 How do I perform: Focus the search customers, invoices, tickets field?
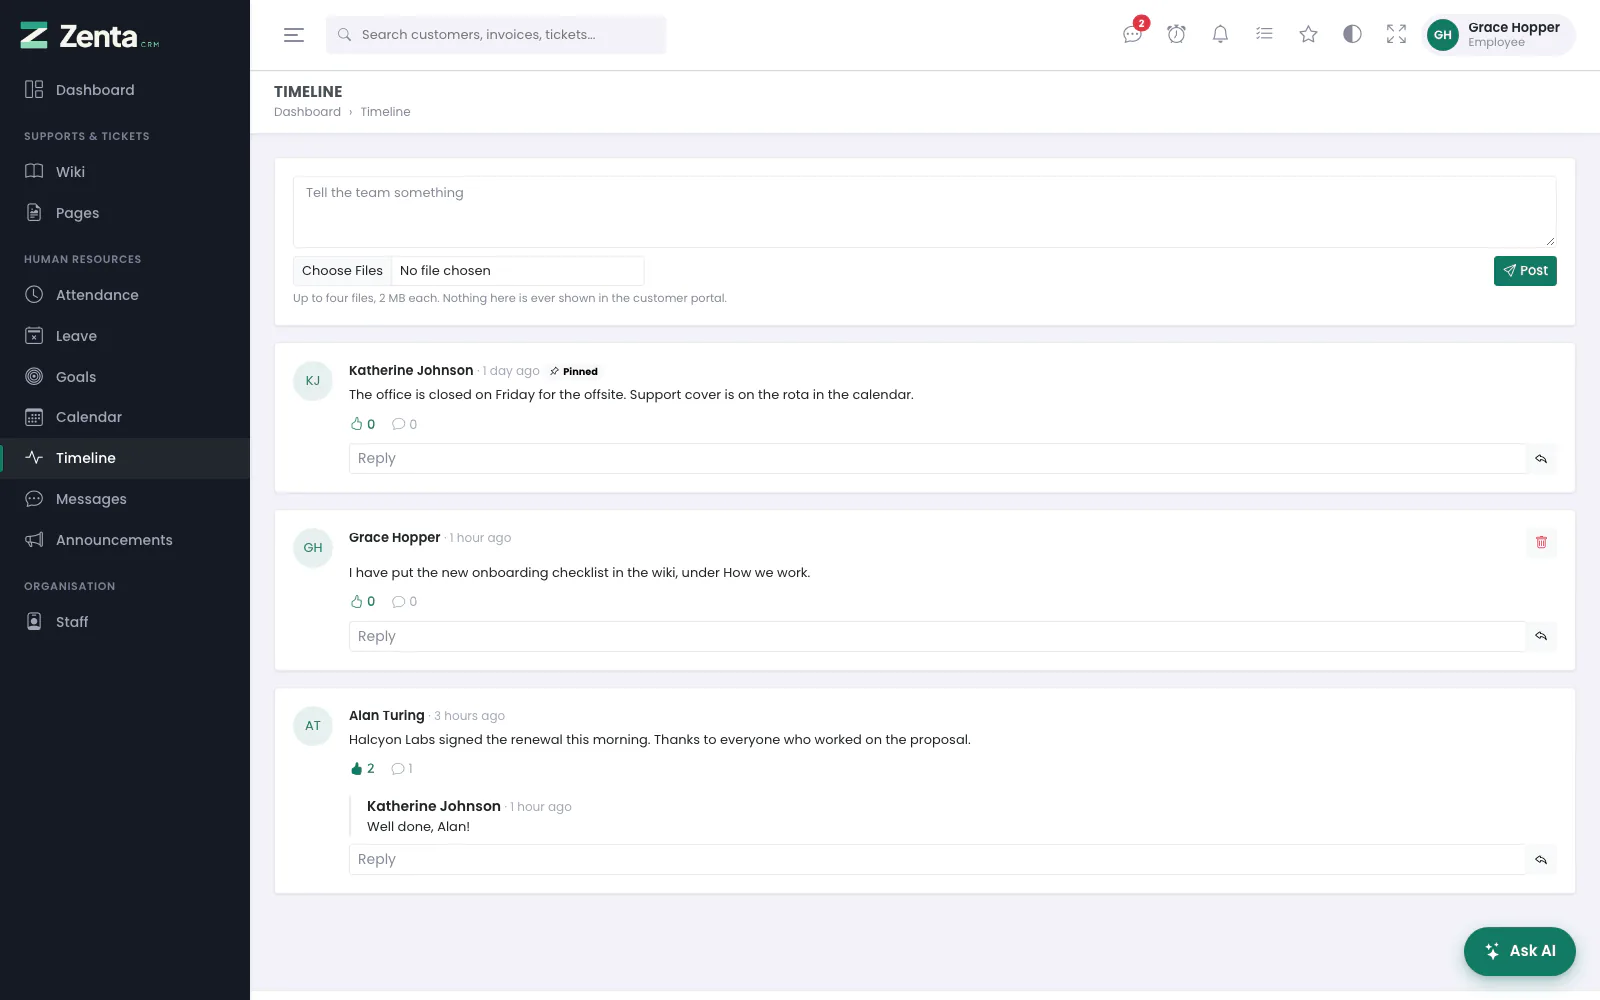496,35
